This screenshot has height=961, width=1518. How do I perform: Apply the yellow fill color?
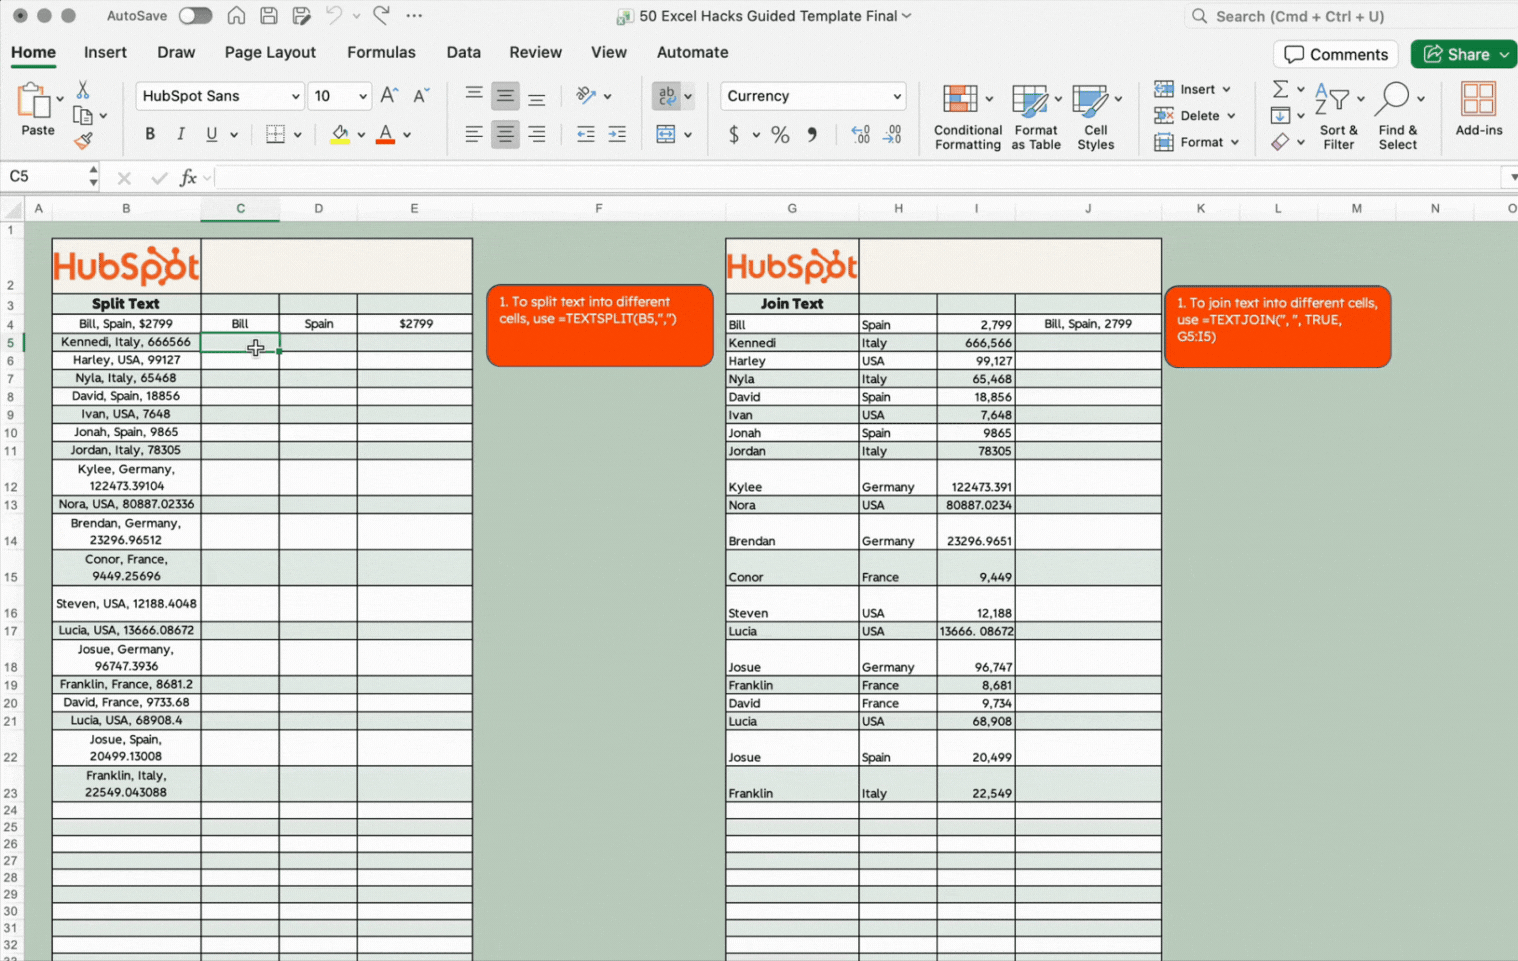[x=340, y=135]
